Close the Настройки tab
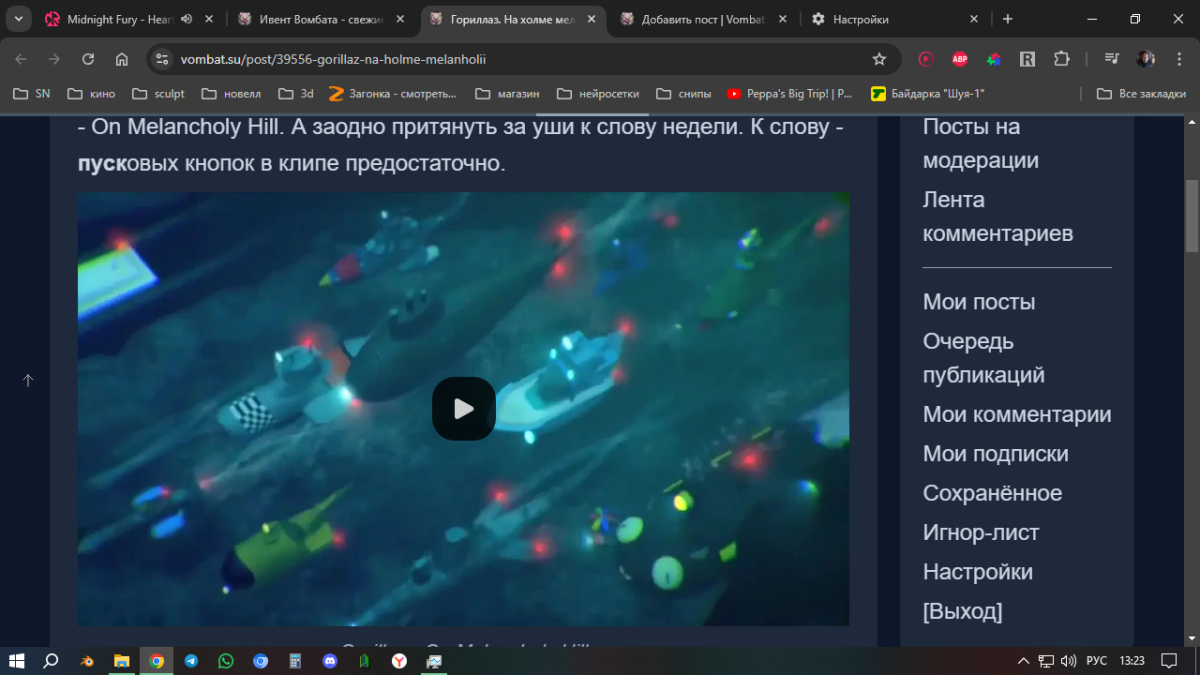1200x675 pixels. point(974,19)
